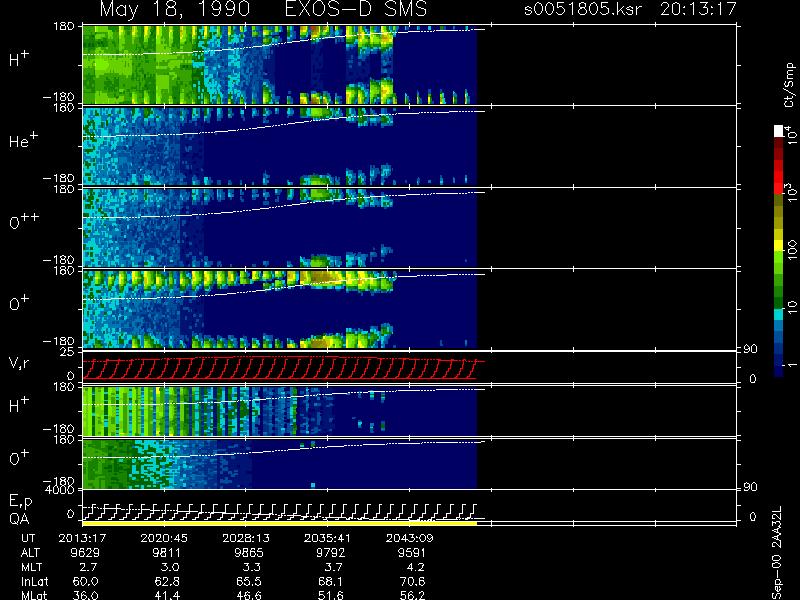Click the InLat value "65.5"
Image resolution: width=800 pixels, height=600 pixels.
tap(249, 581)
